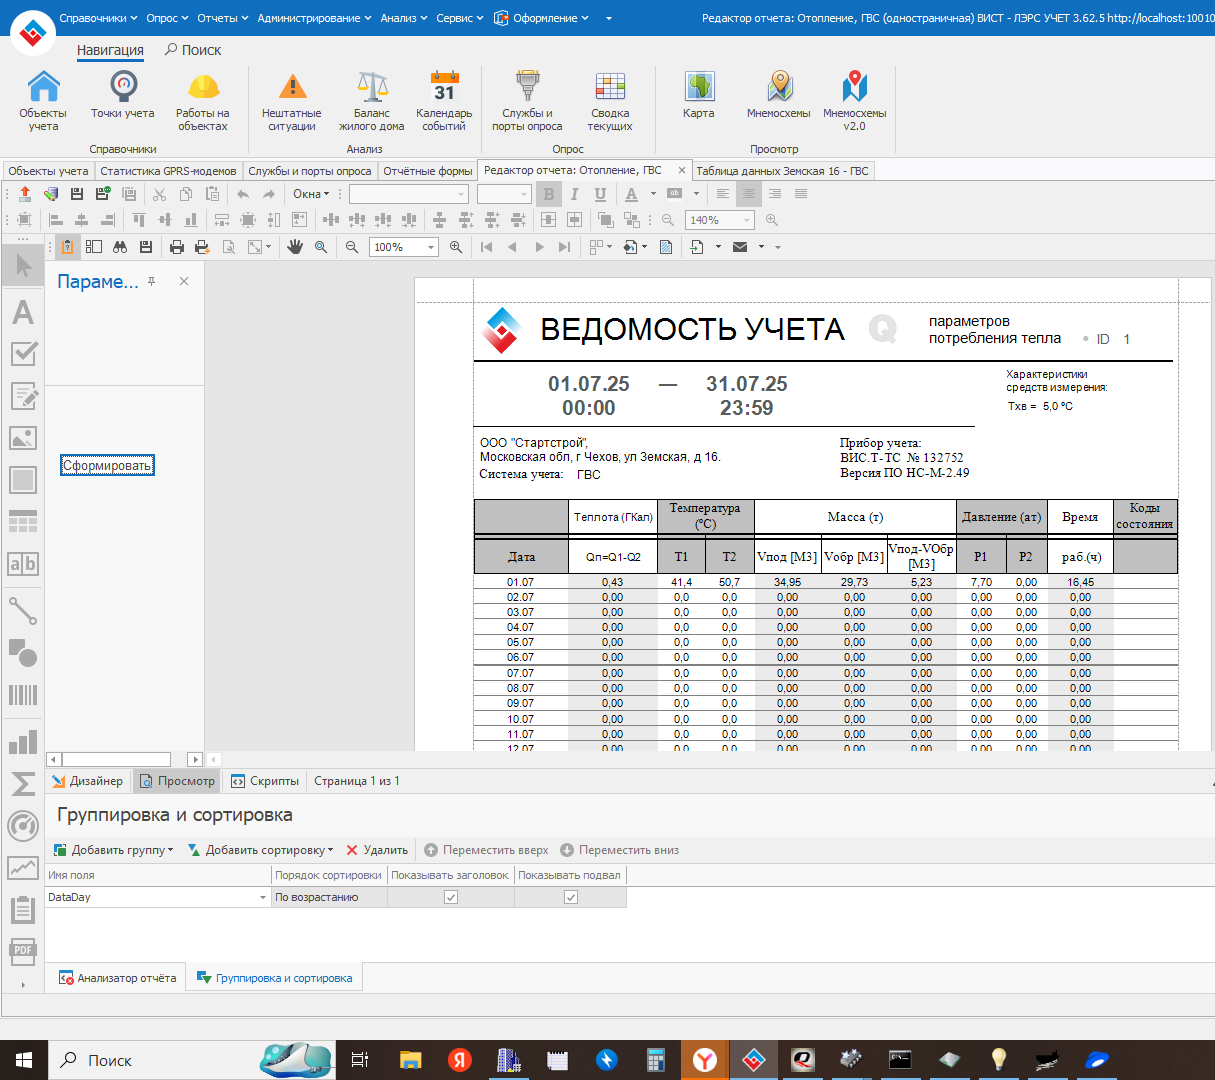
Task: Open Календарь событий
Action: (444, 100)
